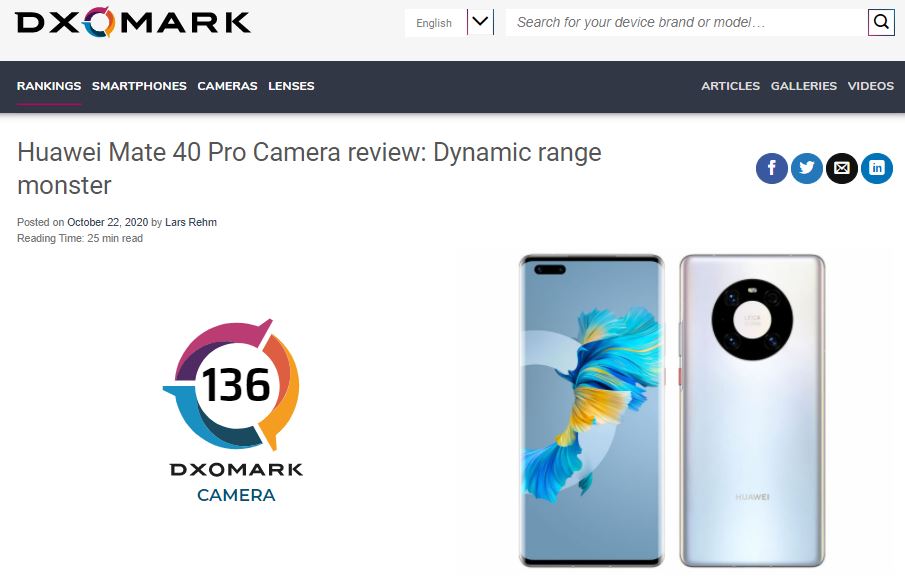The width and height of the screenshot is (905, 579).
Task: Open the Videos page
Action: [x=871, y=86]
